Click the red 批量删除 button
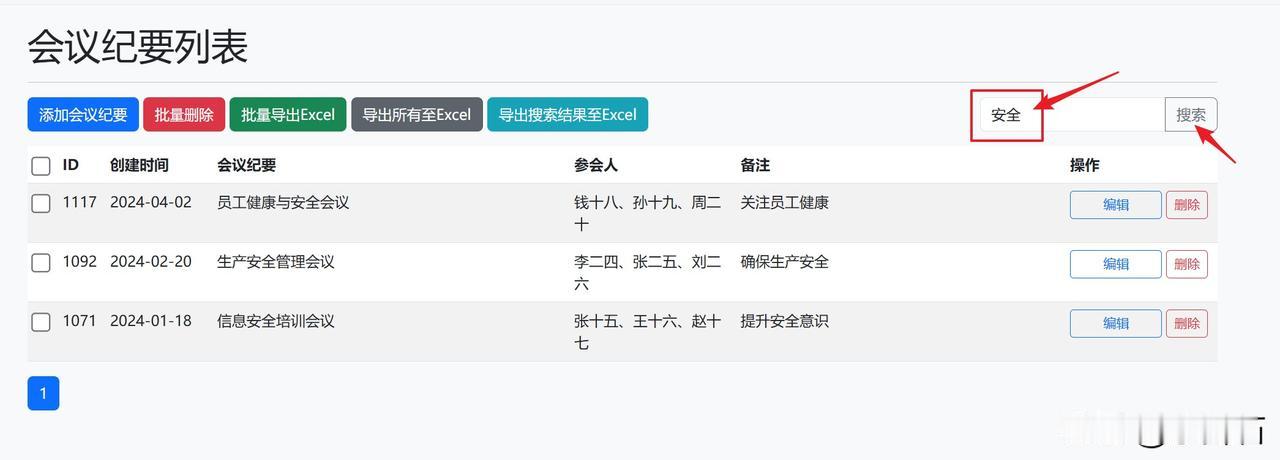 pyautogui.click(x=184, y=115)
